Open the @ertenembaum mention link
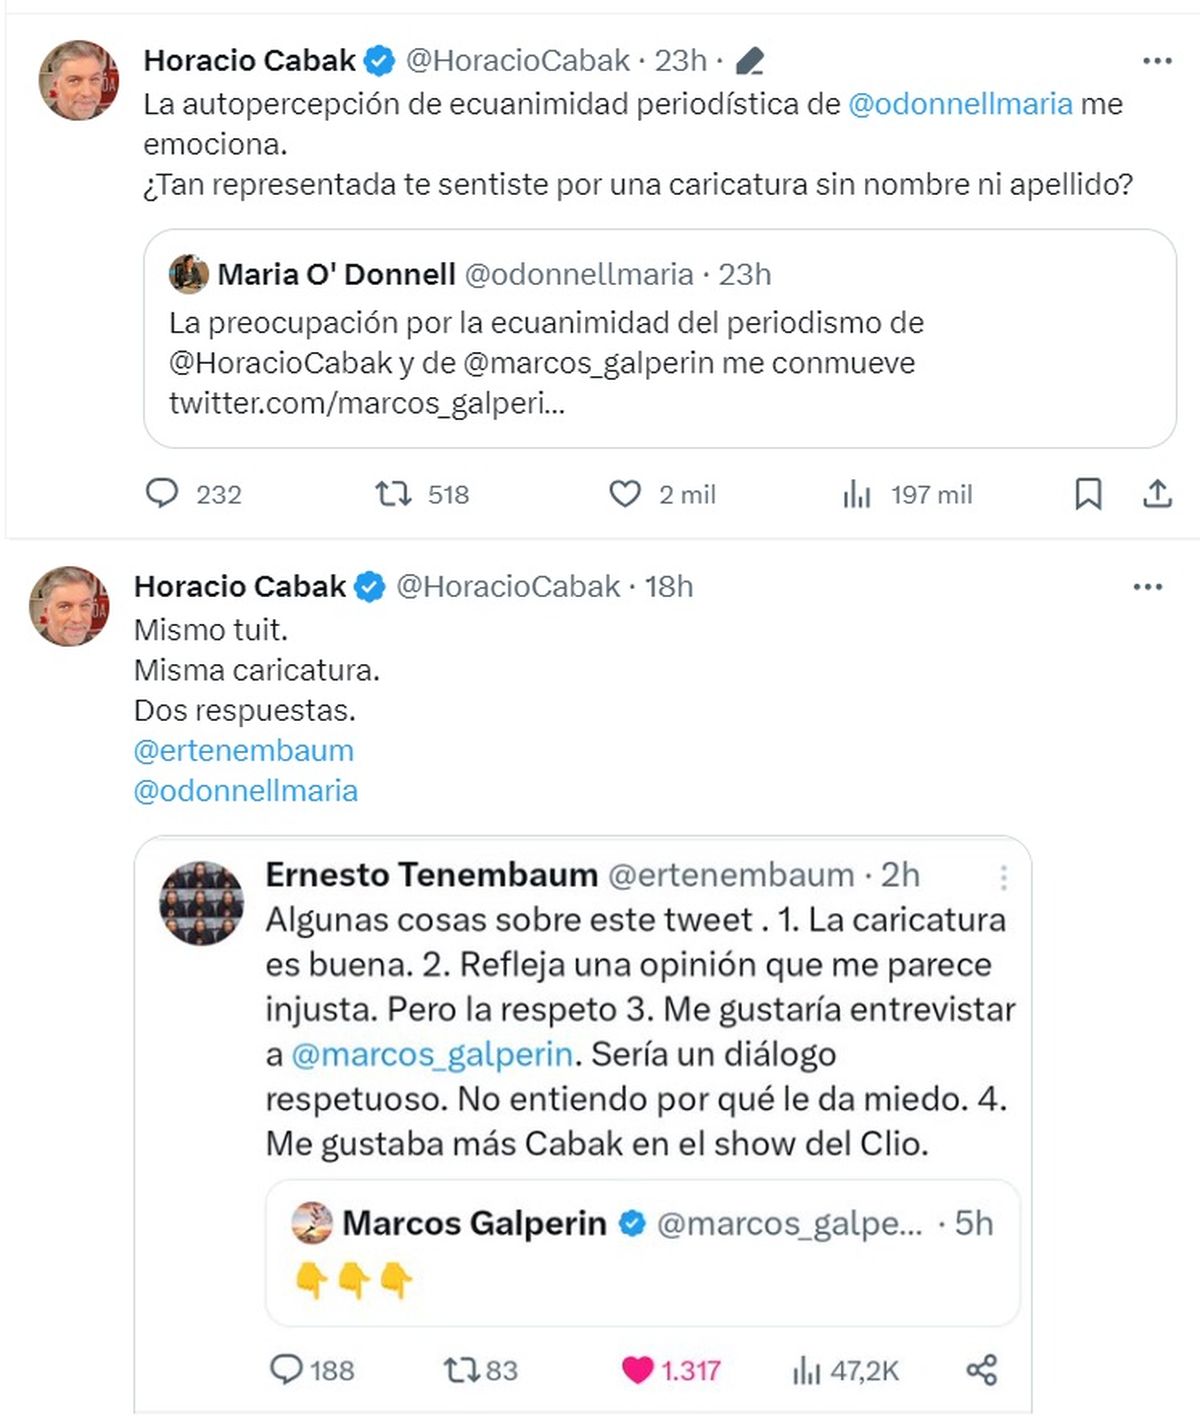Screen dimensions: 1200x1422 click(x=244, y=750)
